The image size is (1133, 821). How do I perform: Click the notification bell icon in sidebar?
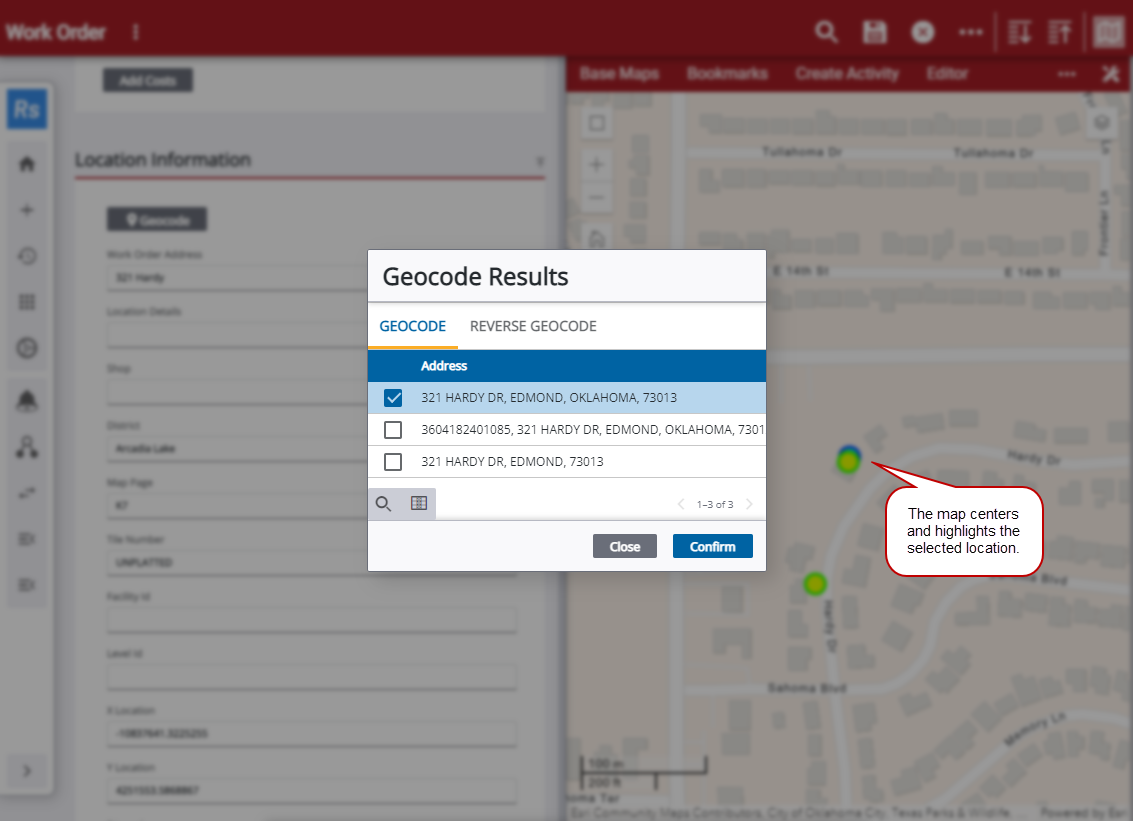[27, 401]
